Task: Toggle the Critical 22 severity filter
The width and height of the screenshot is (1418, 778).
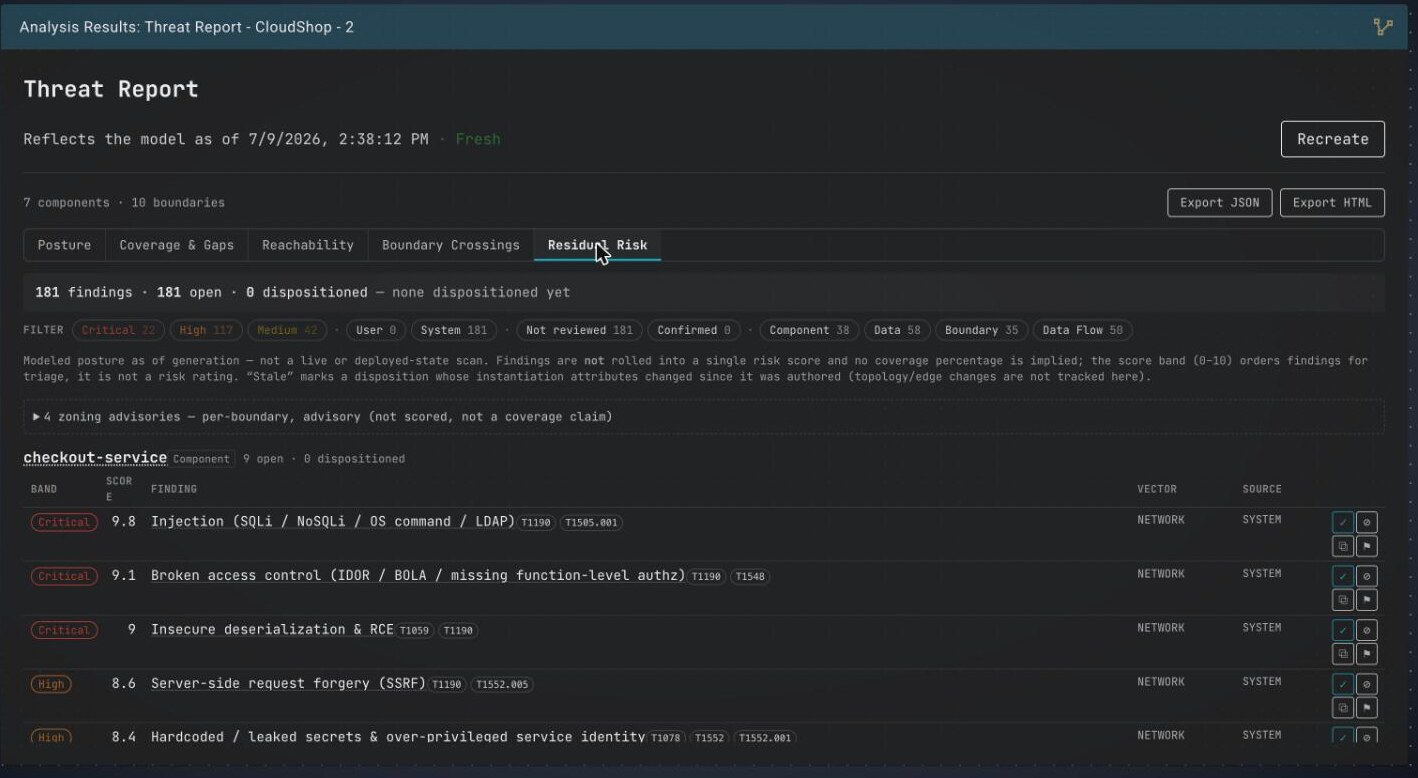Action: (118, 330)
